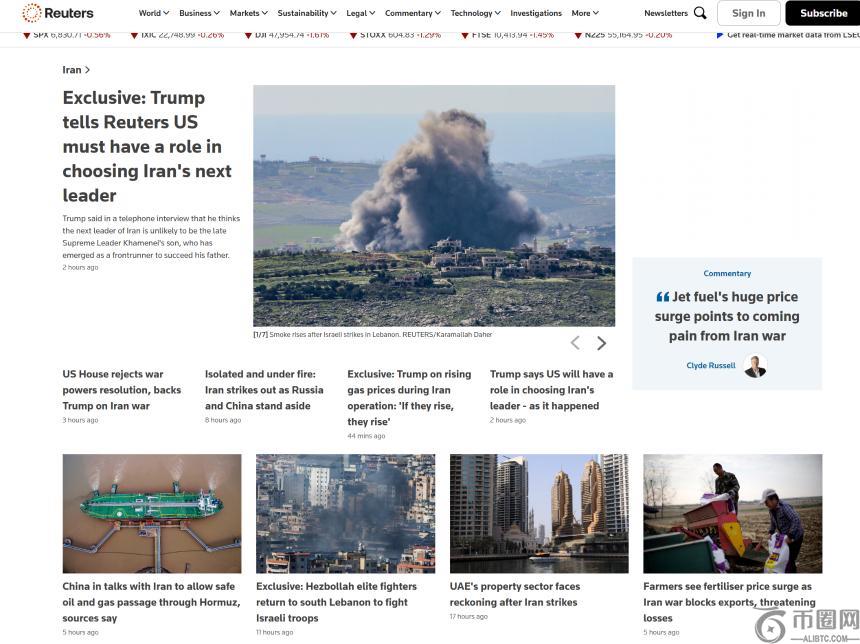Viewport: 860px width, 644px height.
Task: Expand the Legal menu
Action: tap(360, 13)
